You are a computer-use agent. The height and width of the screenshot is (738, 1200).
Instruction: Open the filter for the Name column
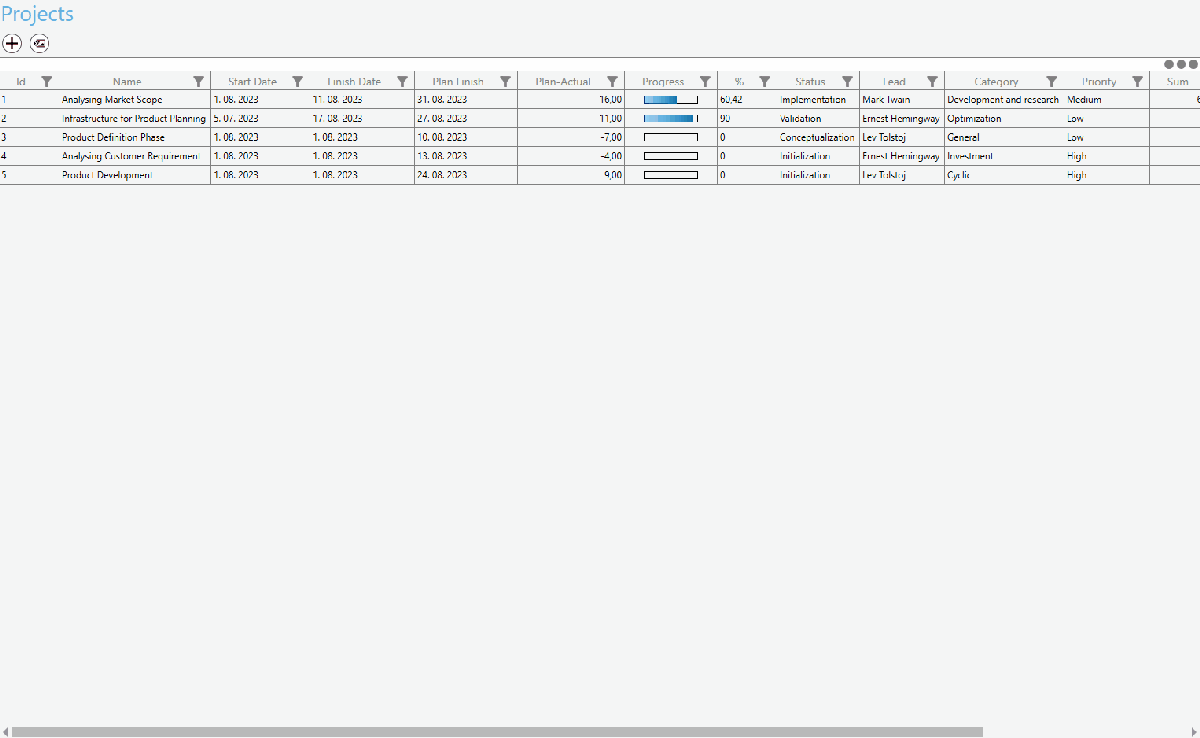coord(199,82)
